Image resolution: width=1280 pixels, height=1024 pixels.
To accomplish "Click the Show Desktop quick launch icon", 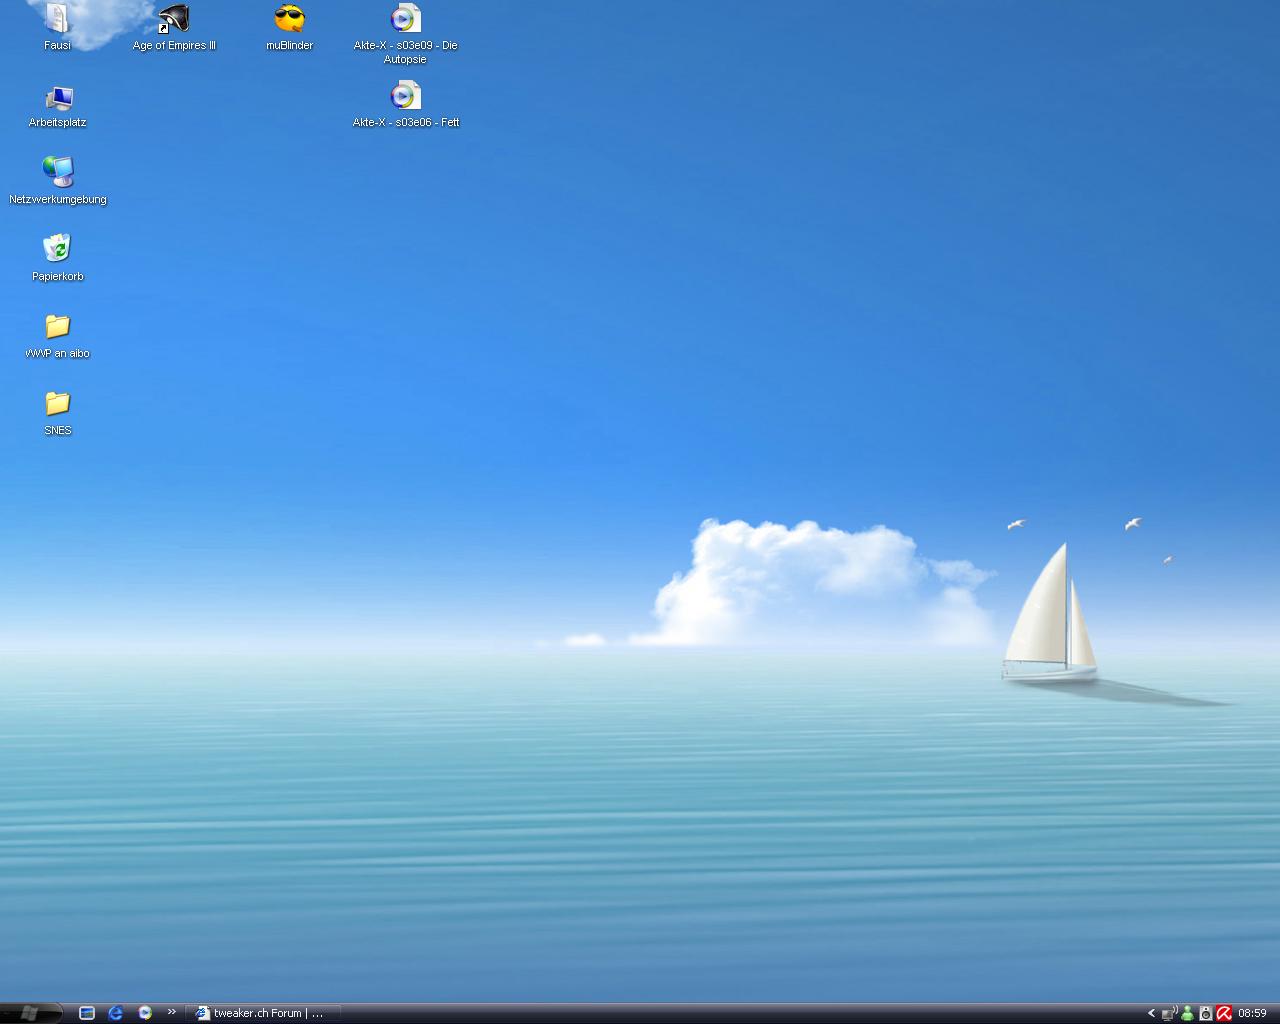I will coord(87,1013).
